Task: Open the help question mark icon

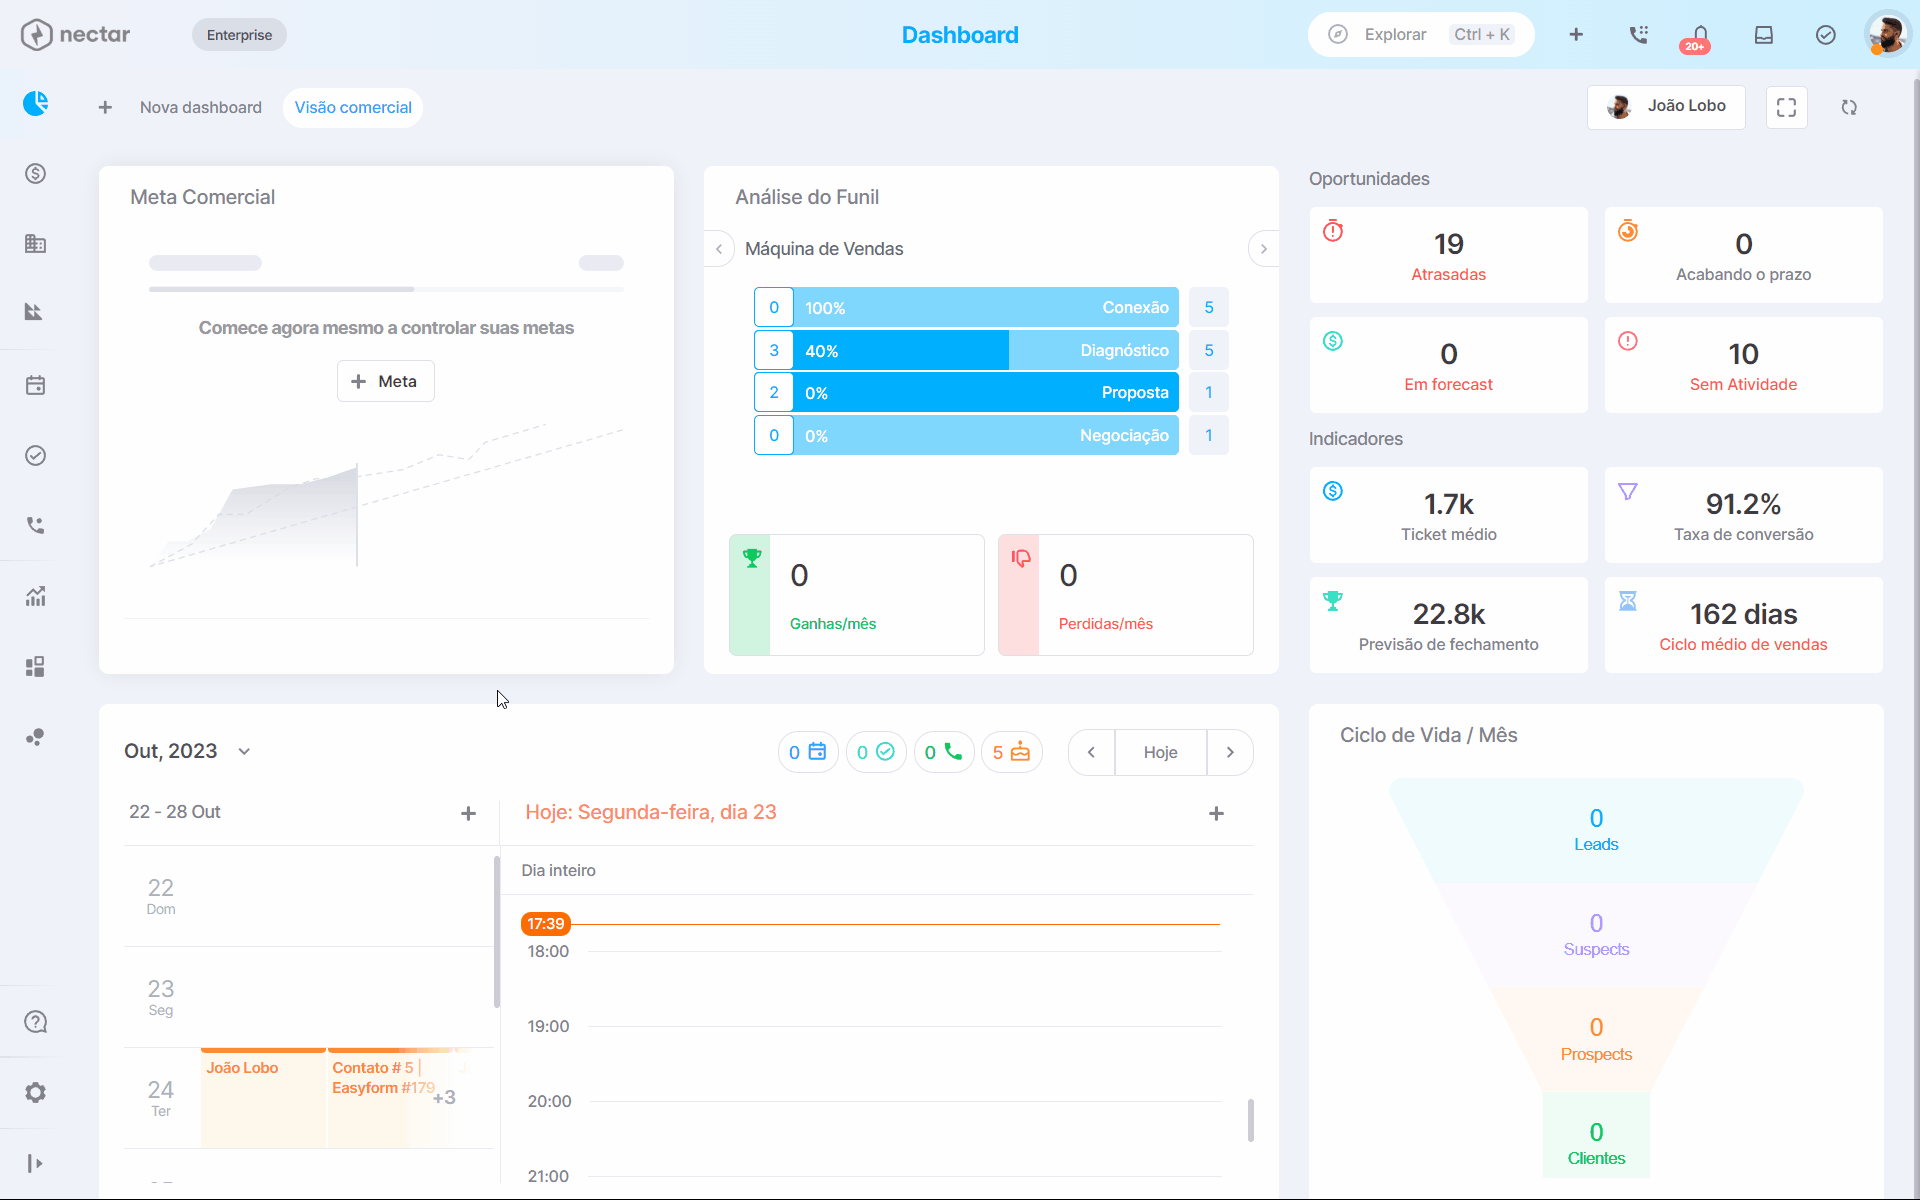Action: pos(36,1022)
